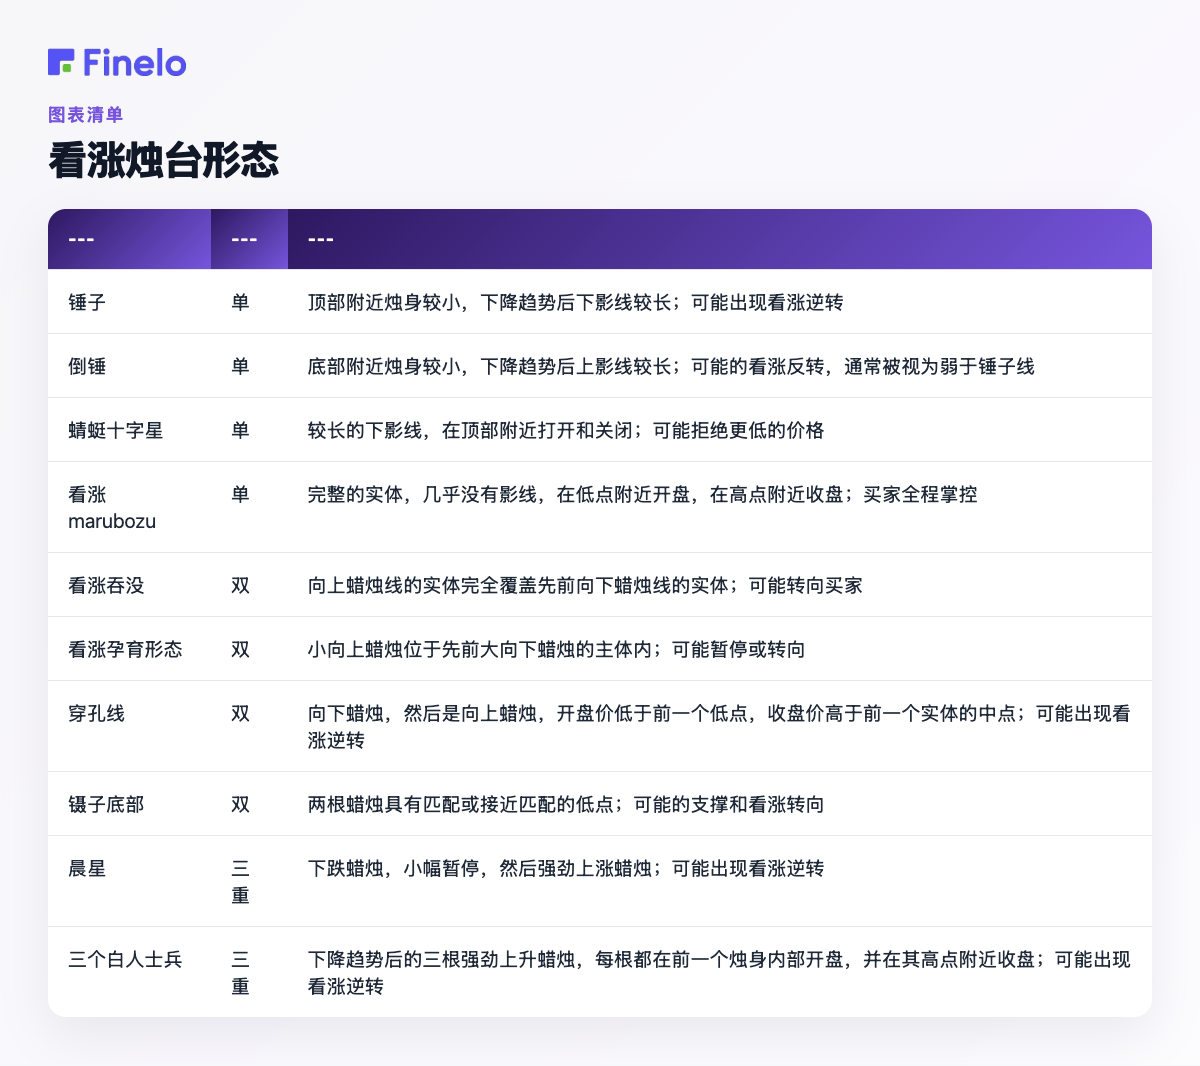Click description starting 小向上蜡烛位于
1200x1066 pixels.
(x=556, y=649)
